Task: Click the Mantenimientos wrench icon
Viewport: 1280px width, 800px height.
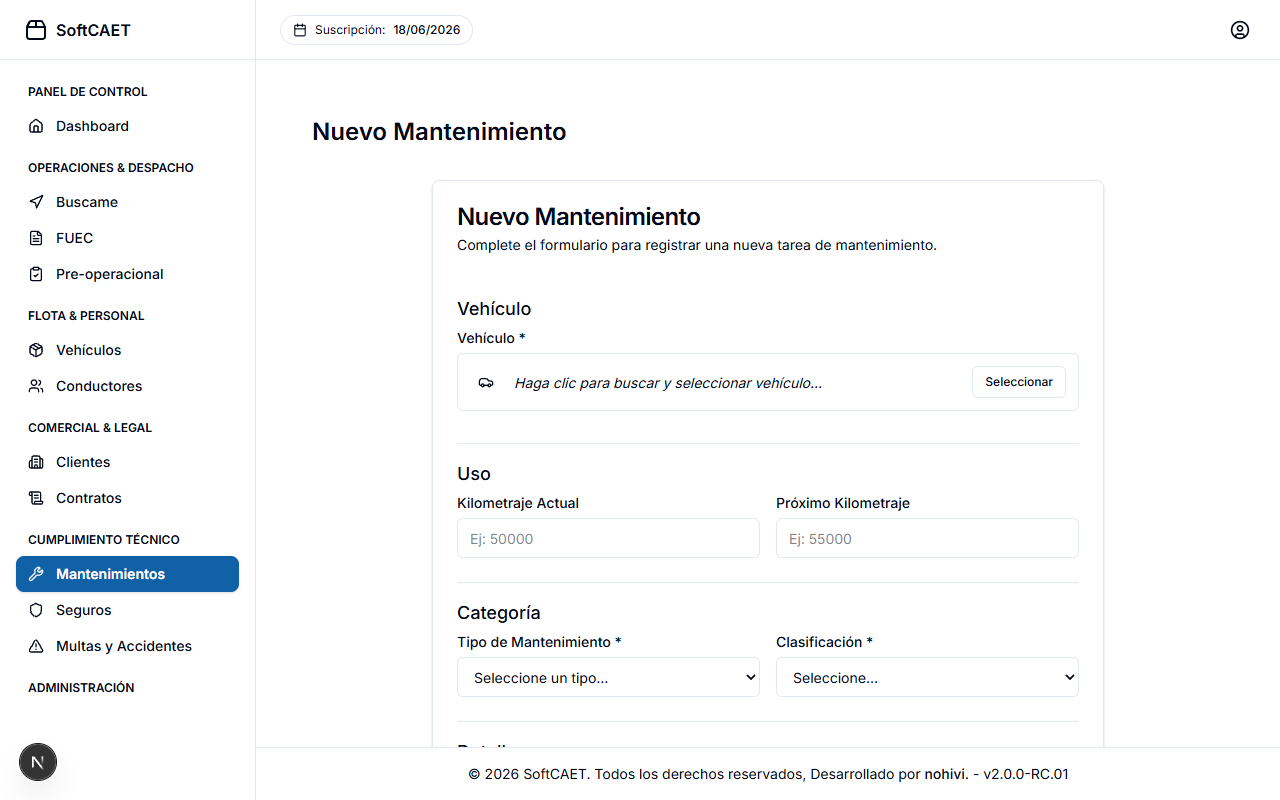Action: click(x=36, y=574)
